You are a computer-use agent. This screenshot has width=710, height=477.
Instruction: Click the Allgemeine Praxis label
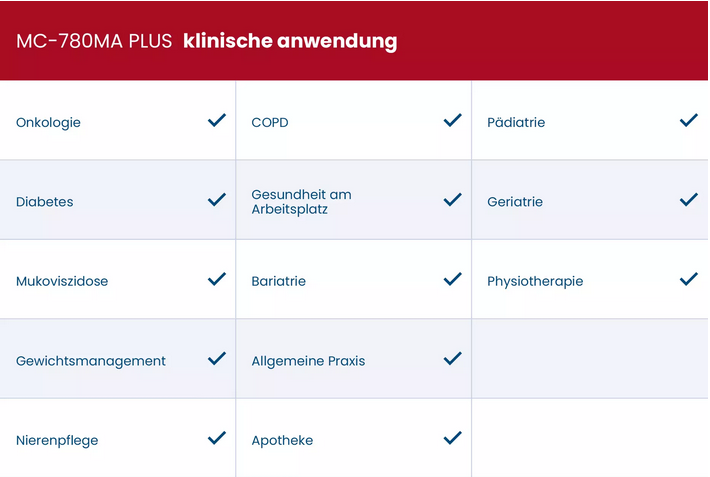coord(308,361)
